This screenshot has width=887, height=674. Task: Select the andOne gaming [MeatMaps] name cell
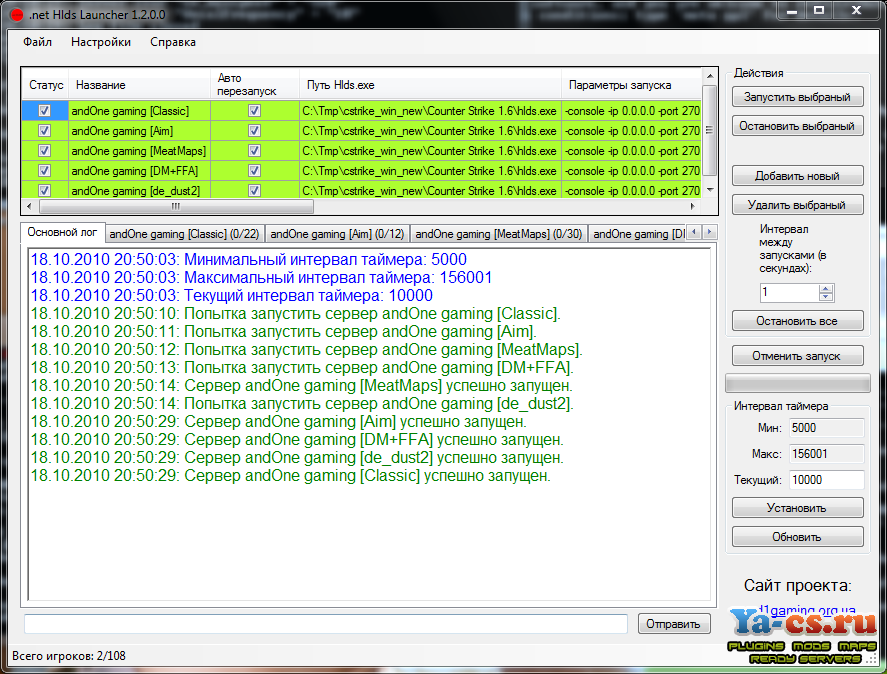click(140, 151)
